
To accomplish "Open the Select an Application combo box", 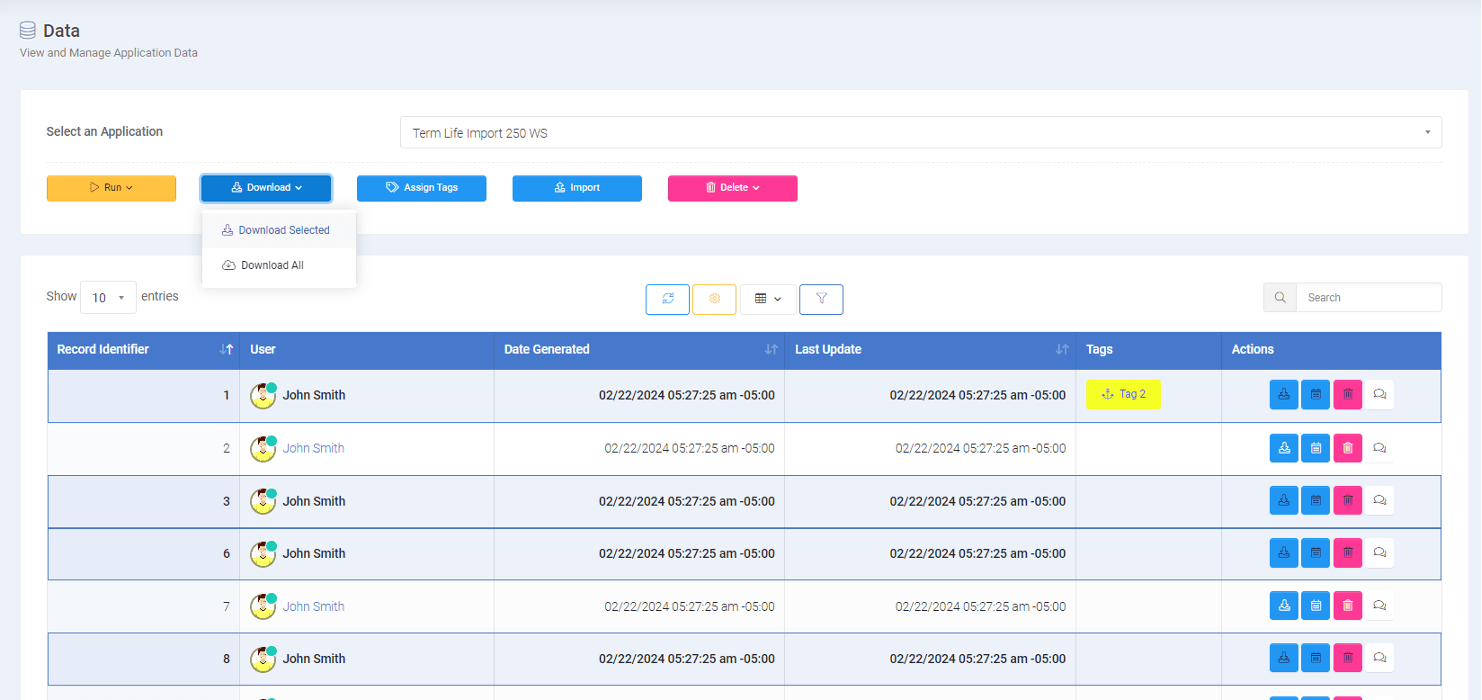I will [x=921, y=133].
